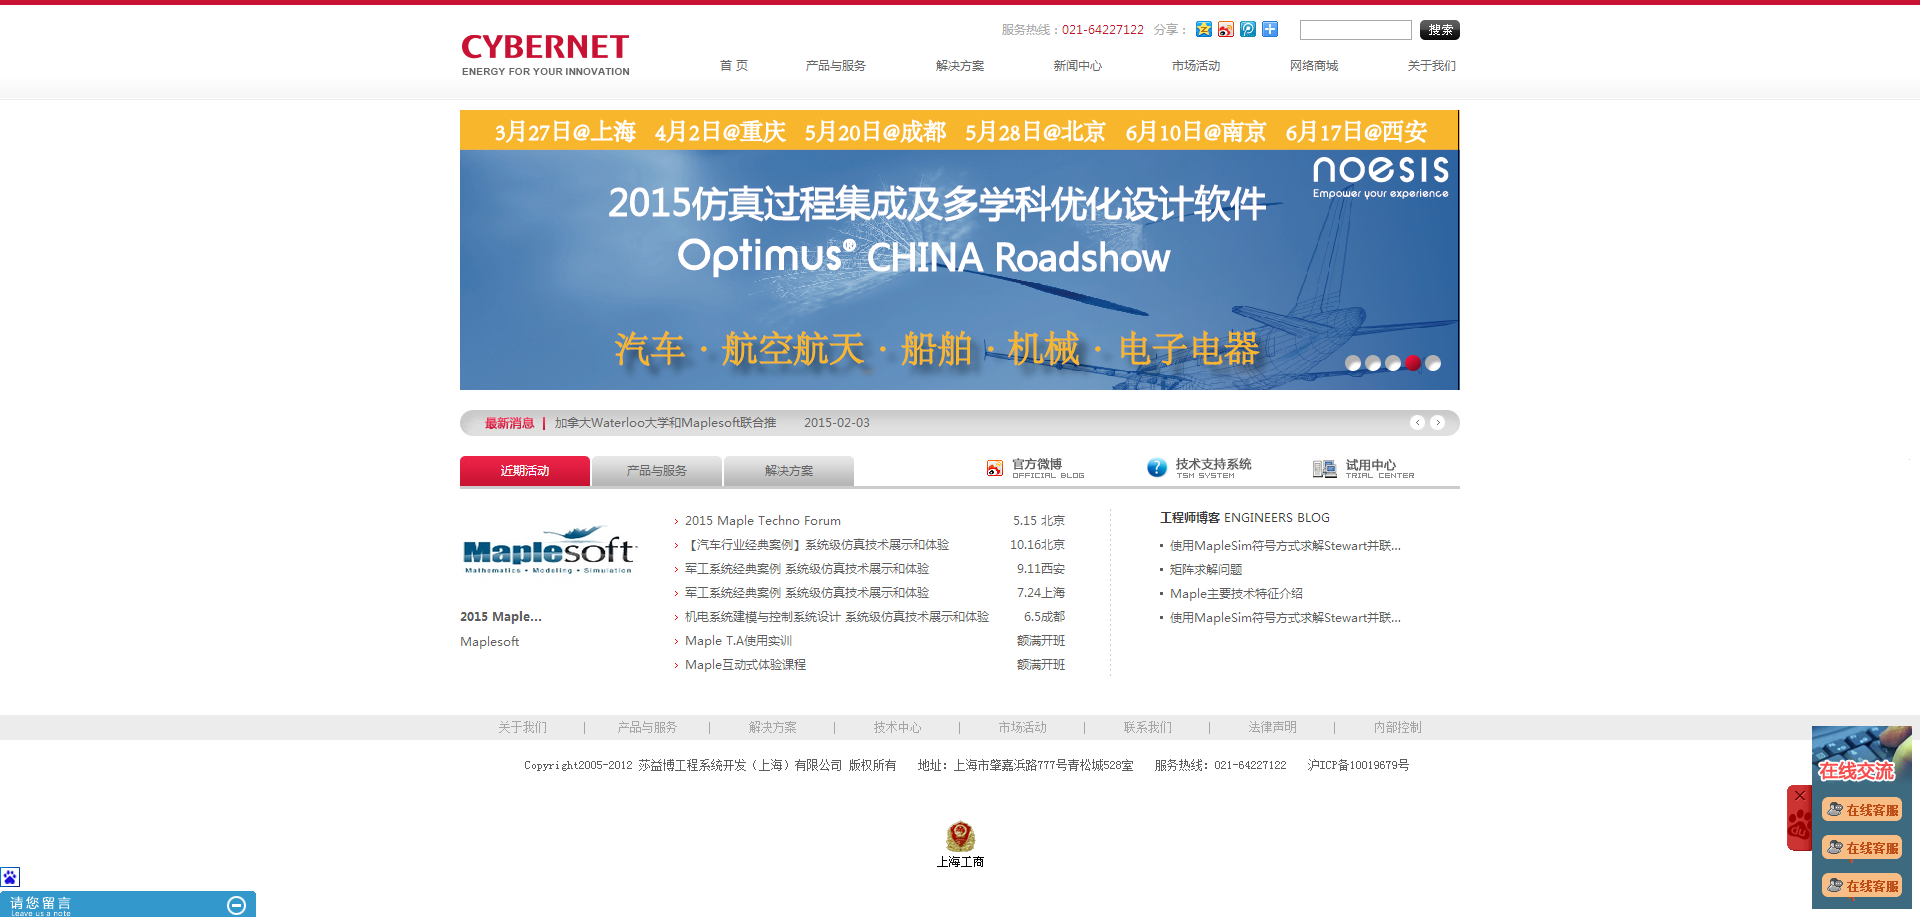1920x917 pixels.
Task: Focus the header search input field
Action: coord(1356,30)
